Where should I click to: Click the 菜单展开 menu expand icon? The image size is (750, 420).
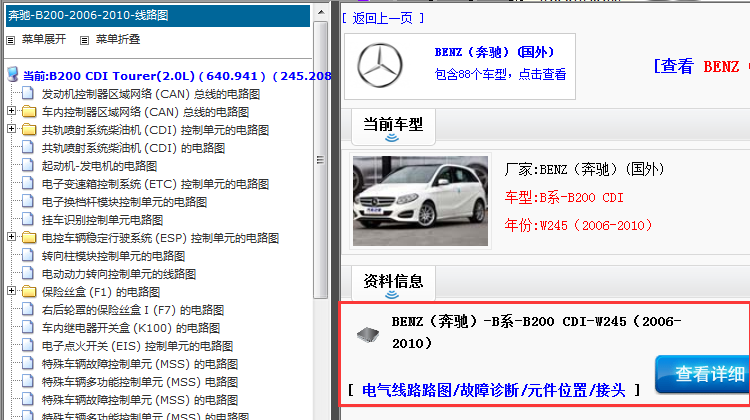[x=11, y=40]
